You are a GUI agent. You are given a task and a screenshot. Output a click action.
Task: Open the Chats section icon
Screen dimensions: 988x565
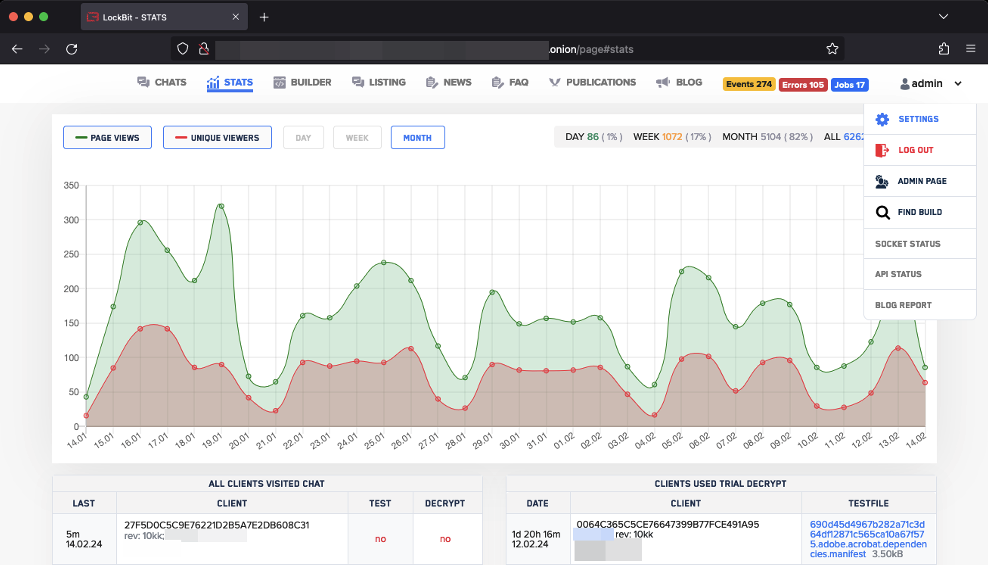pyautogui.click(x=144, y=83)
